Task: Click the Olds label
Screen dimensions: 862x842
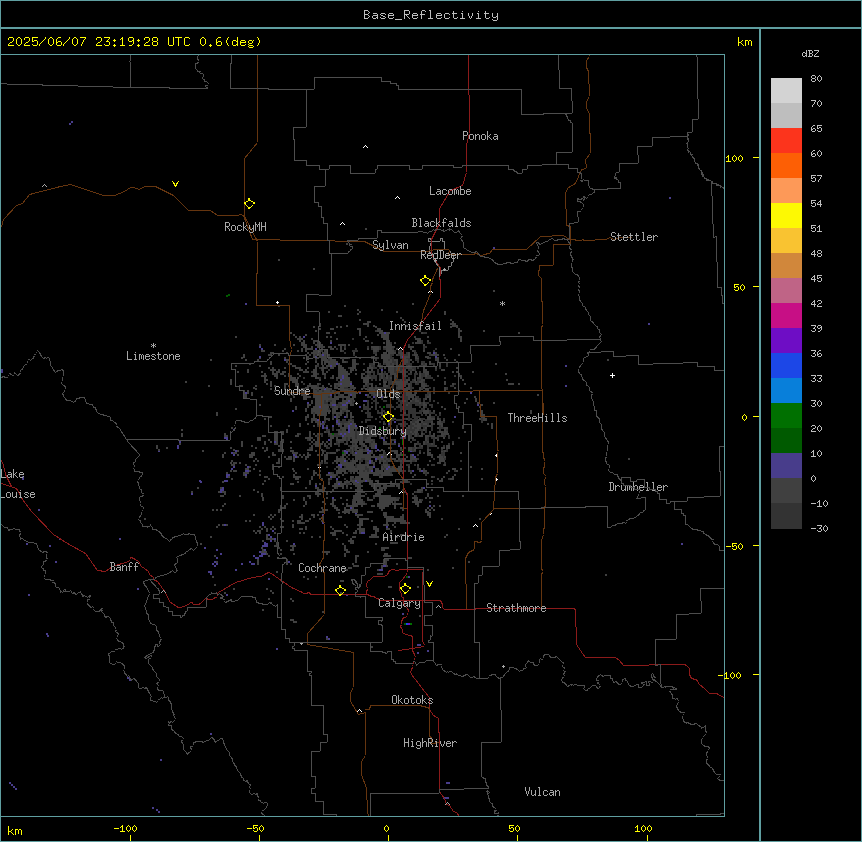Action: point(388,394)
